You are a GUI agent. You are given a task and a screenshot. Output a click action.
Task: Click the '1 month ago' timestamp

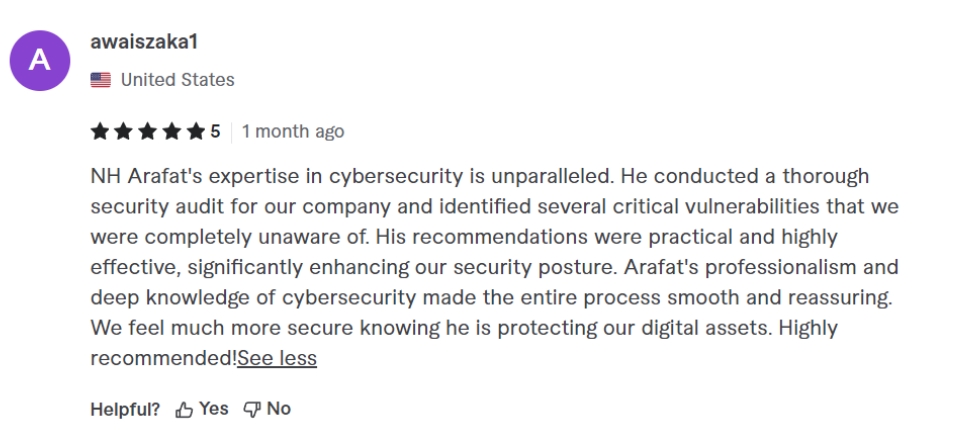click(292, 131)
